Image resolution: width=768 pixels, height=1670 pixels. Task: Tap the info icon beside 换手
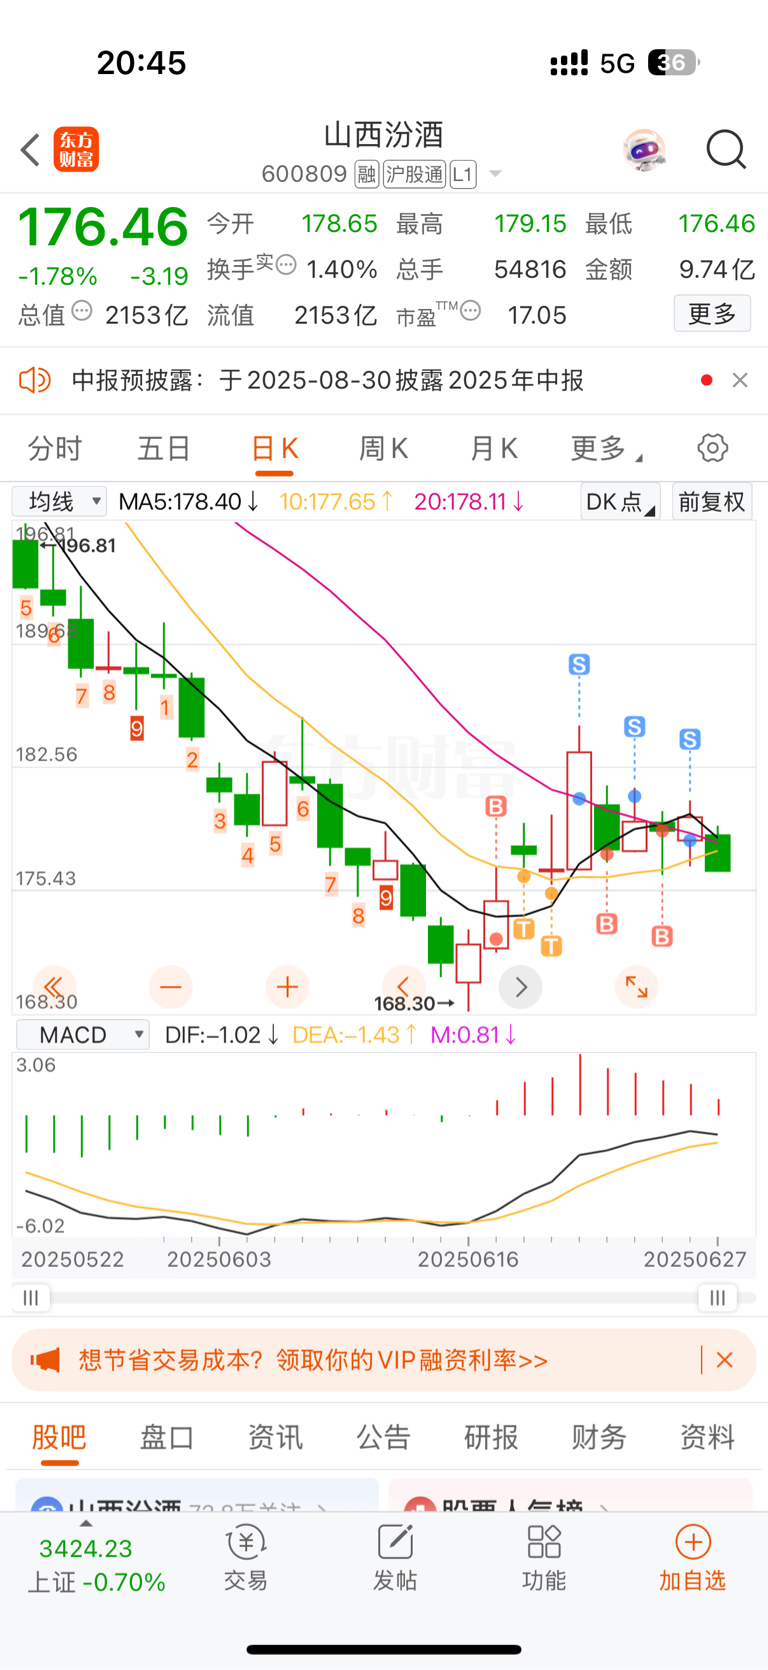pyautogui.click(x=286, y=265)
